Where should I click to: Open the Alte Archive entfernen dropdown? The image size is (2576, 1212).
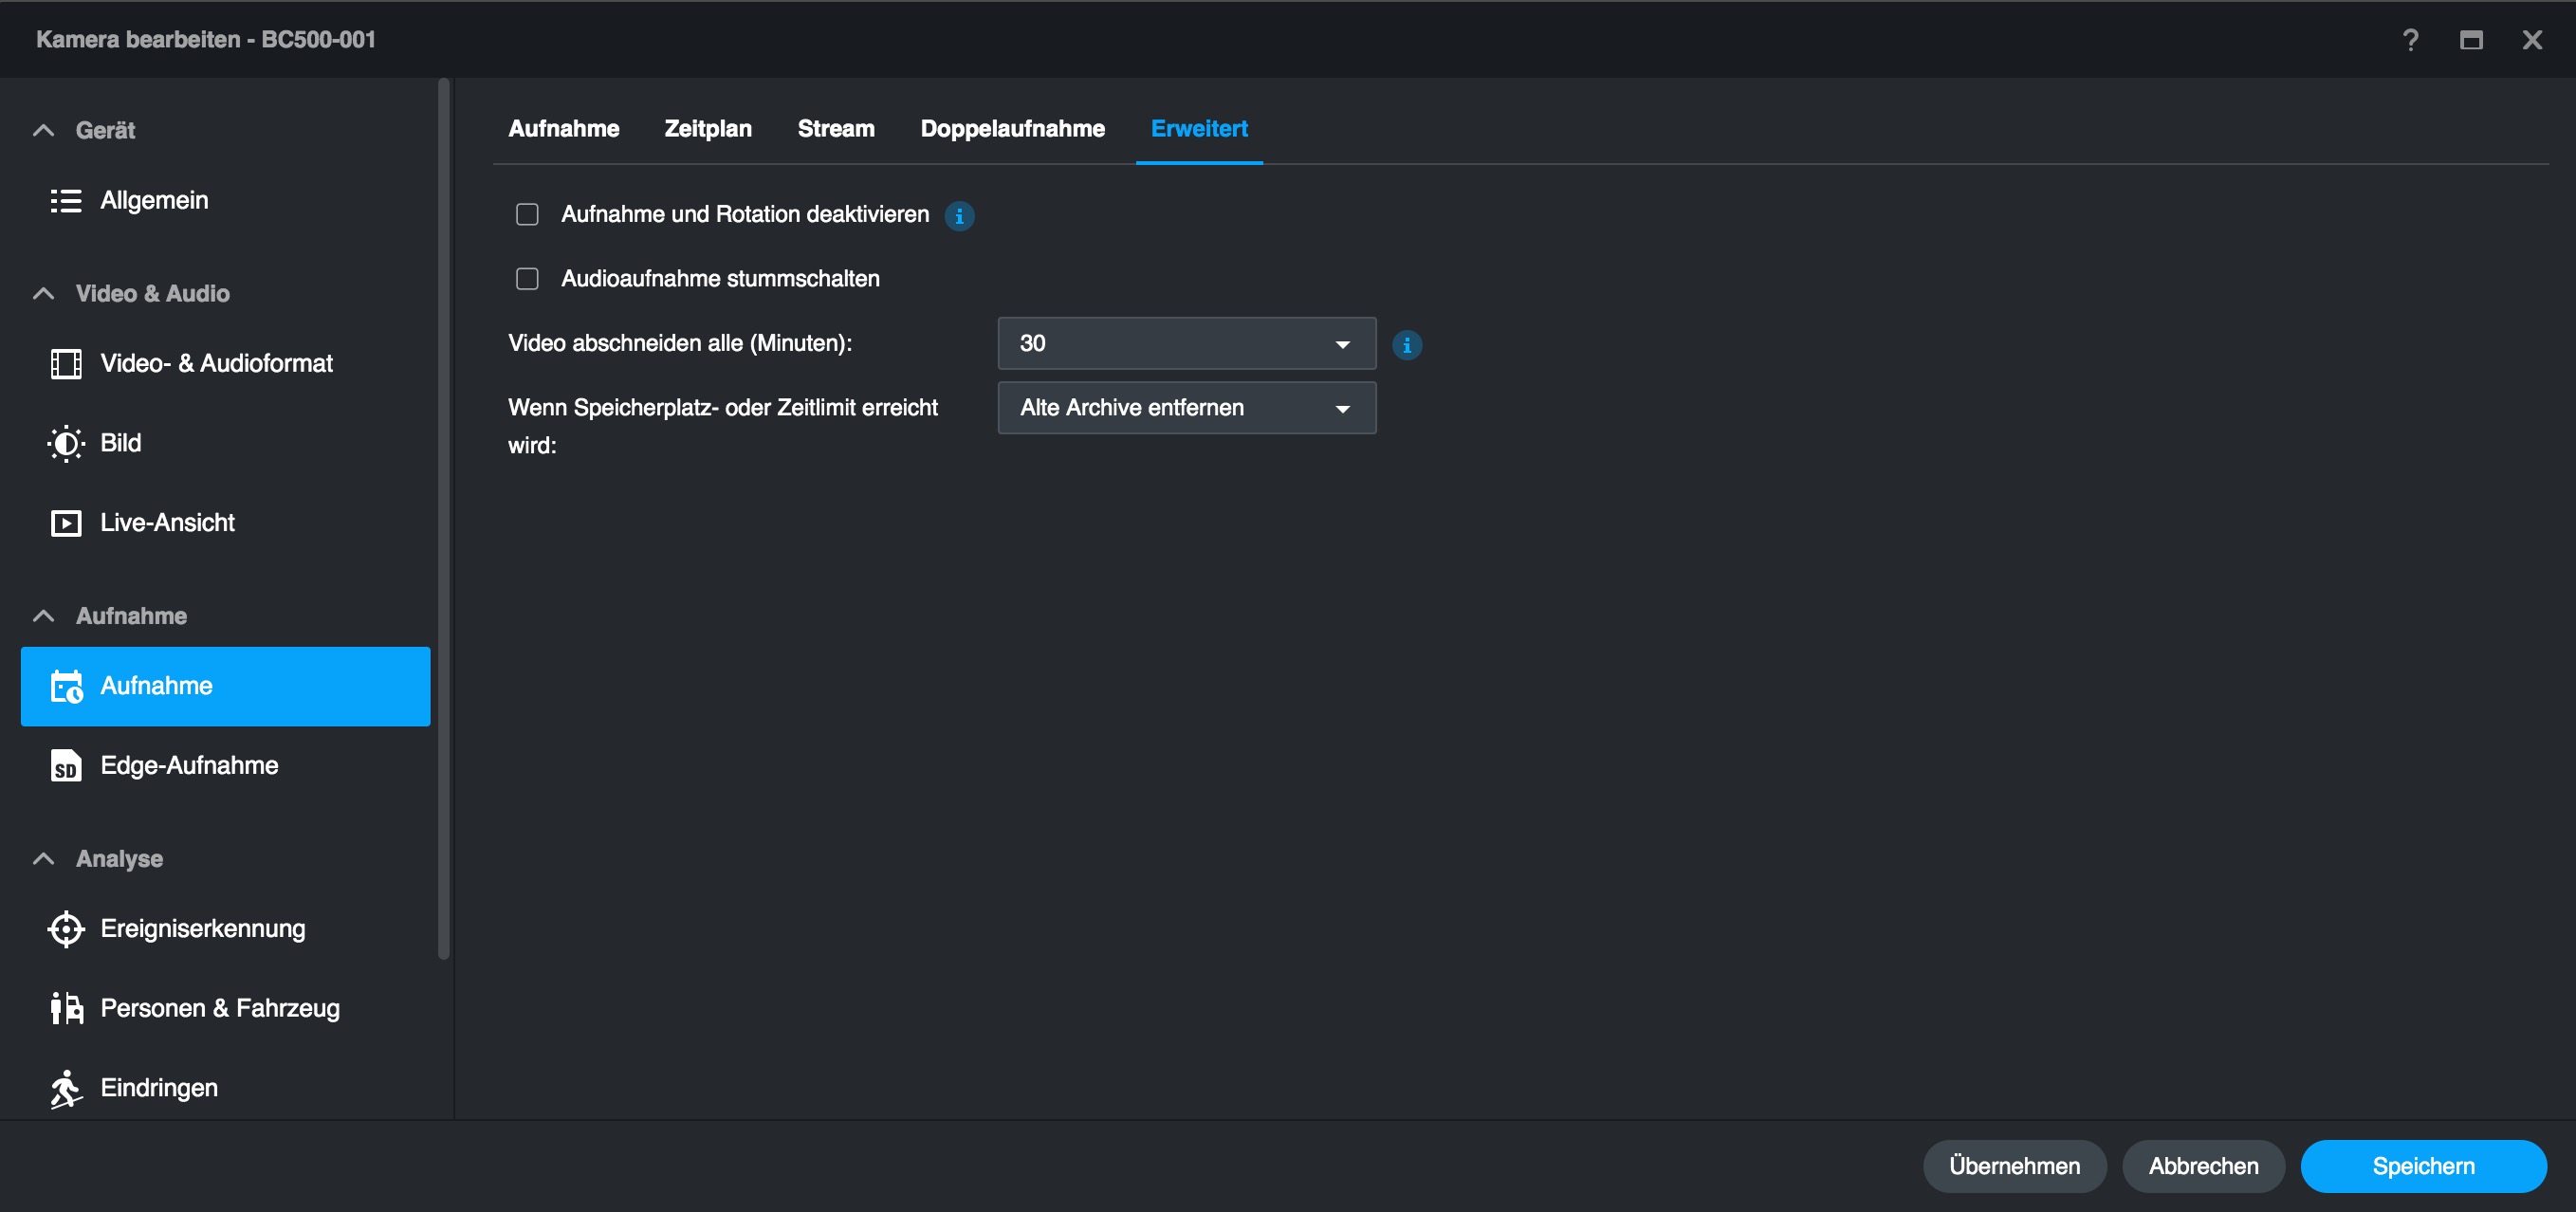click(x=1186, y=408)
